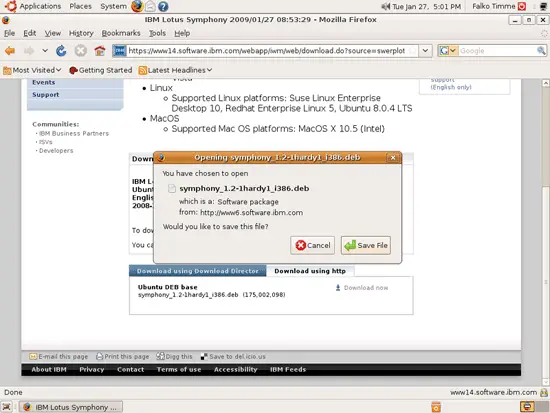550x413 pixels.
Task: Click Cancel in the download dialog
Action: point(313,245)
